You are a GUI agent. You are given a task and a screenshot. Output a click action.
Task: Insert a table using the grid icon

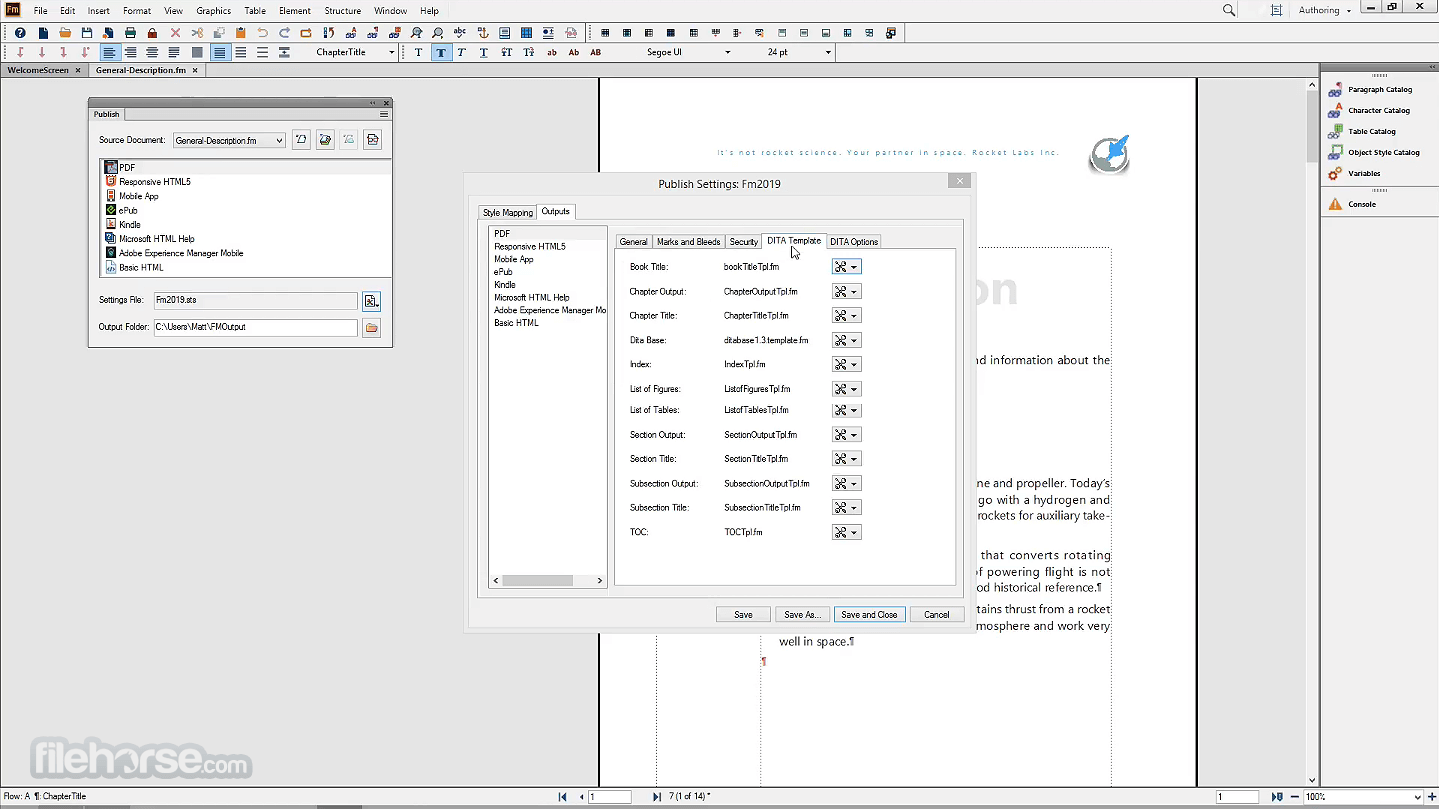point(526,33)
